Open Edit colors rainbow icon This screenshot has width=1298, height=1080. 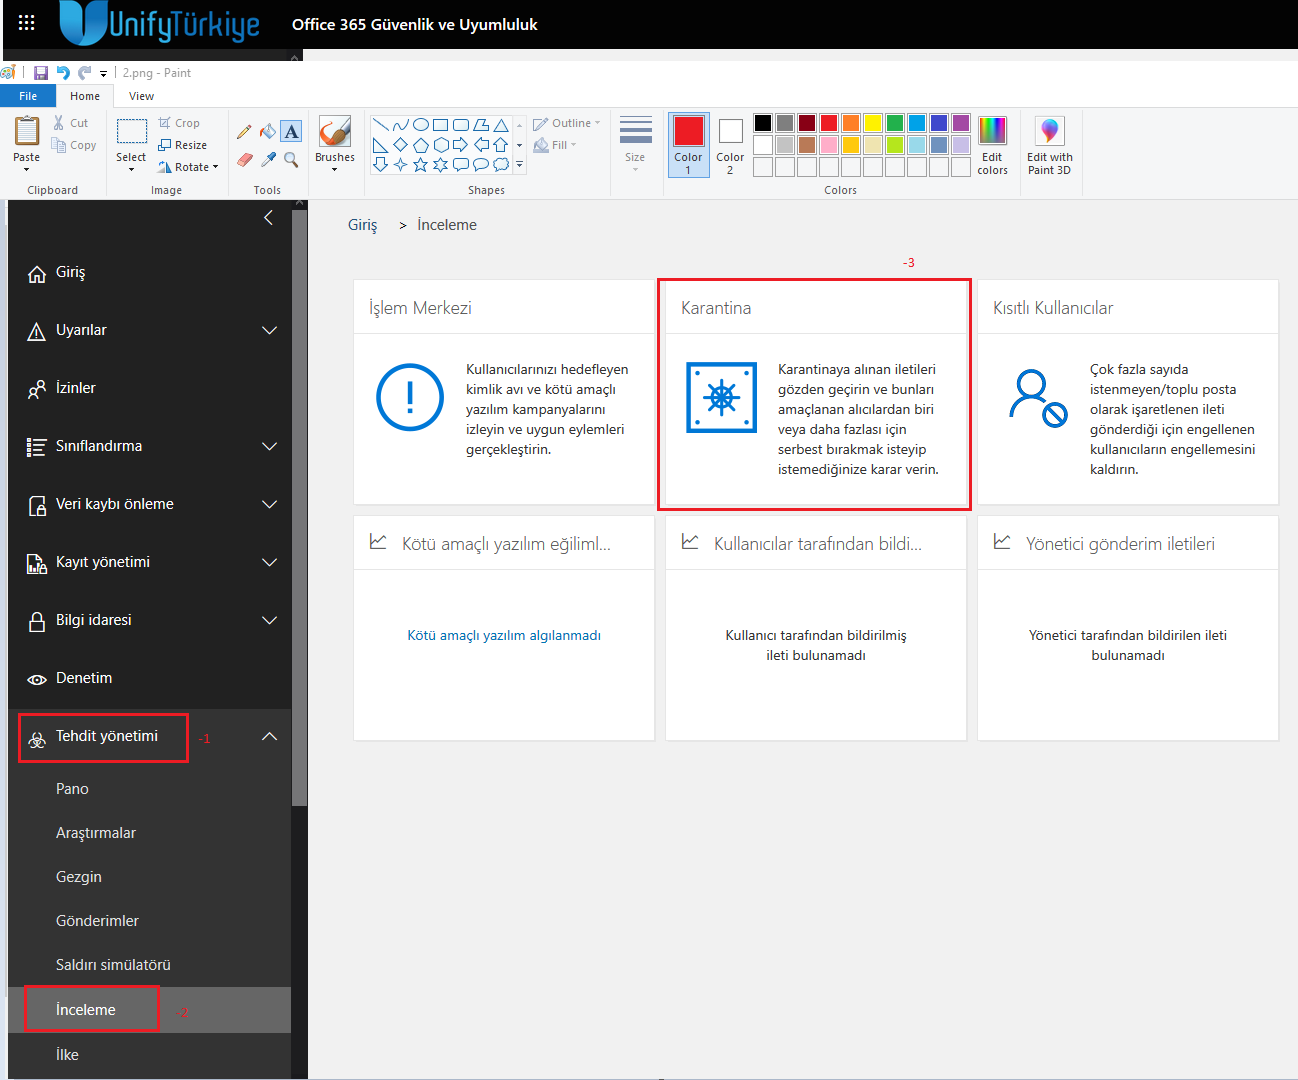point(992,131)
